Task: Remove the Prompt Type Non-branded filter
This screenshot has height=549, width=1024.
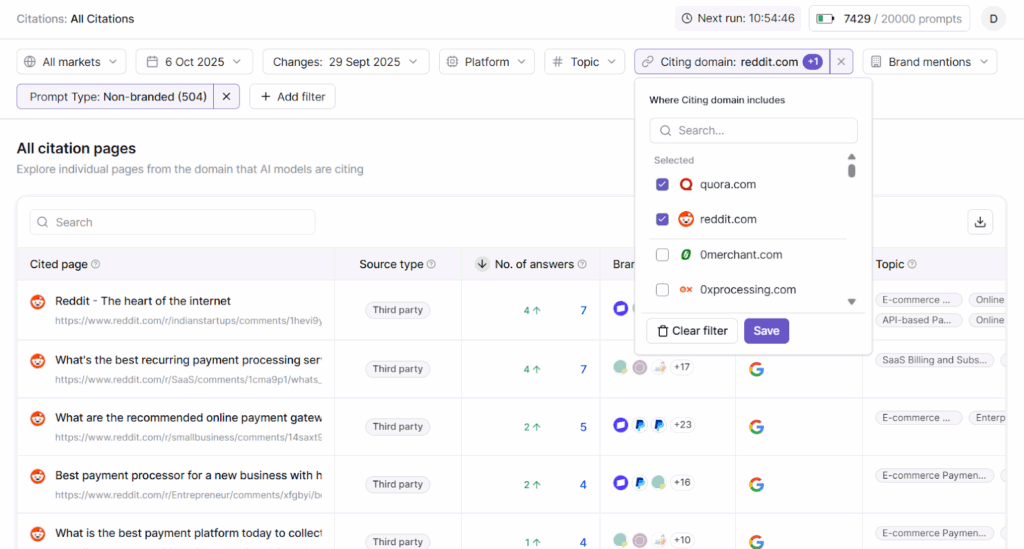Action: pyautogui.click(x=226, y=96)
